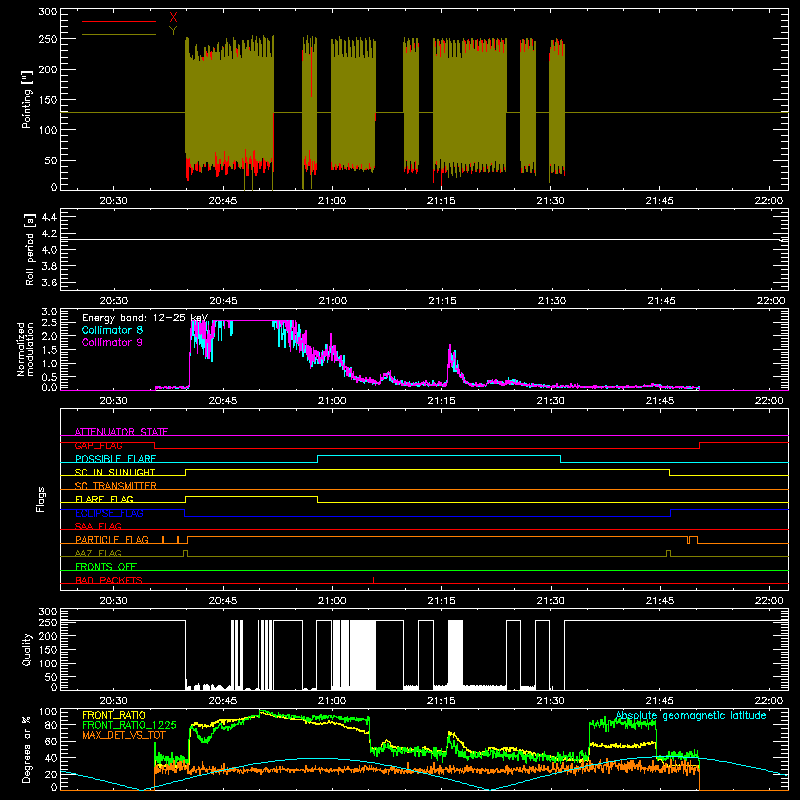Click the SC_IN_SUNLIGHT flag label

point(115,472)
